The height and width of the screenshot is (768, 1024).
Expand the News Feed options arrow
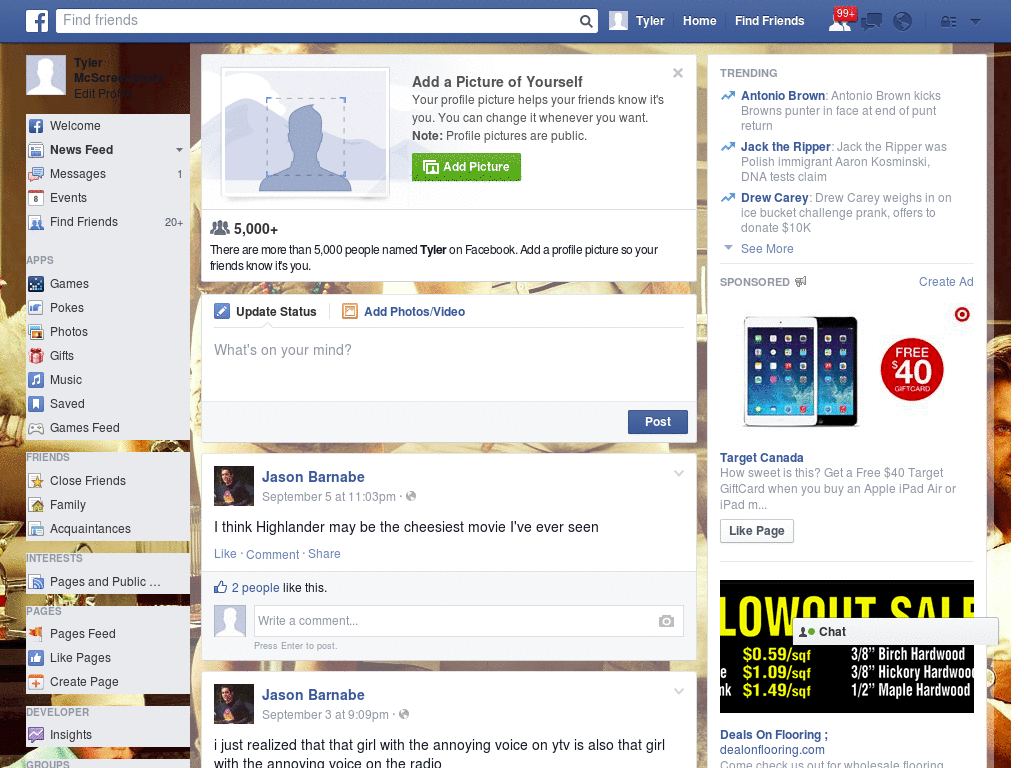(x=179, y=150)
